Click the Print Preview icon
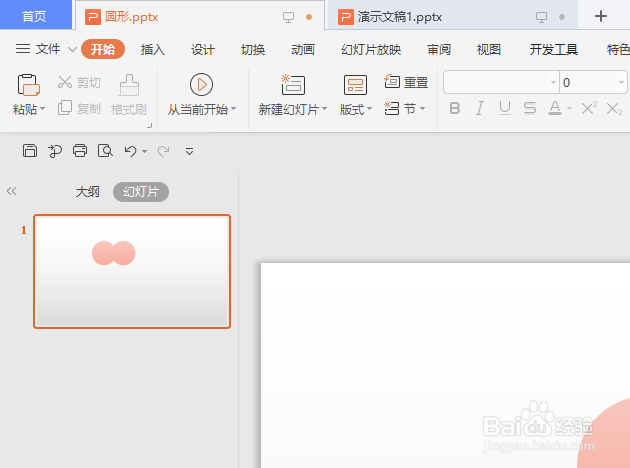The width and height of the screenshot is (630, 468). [105, 151]
